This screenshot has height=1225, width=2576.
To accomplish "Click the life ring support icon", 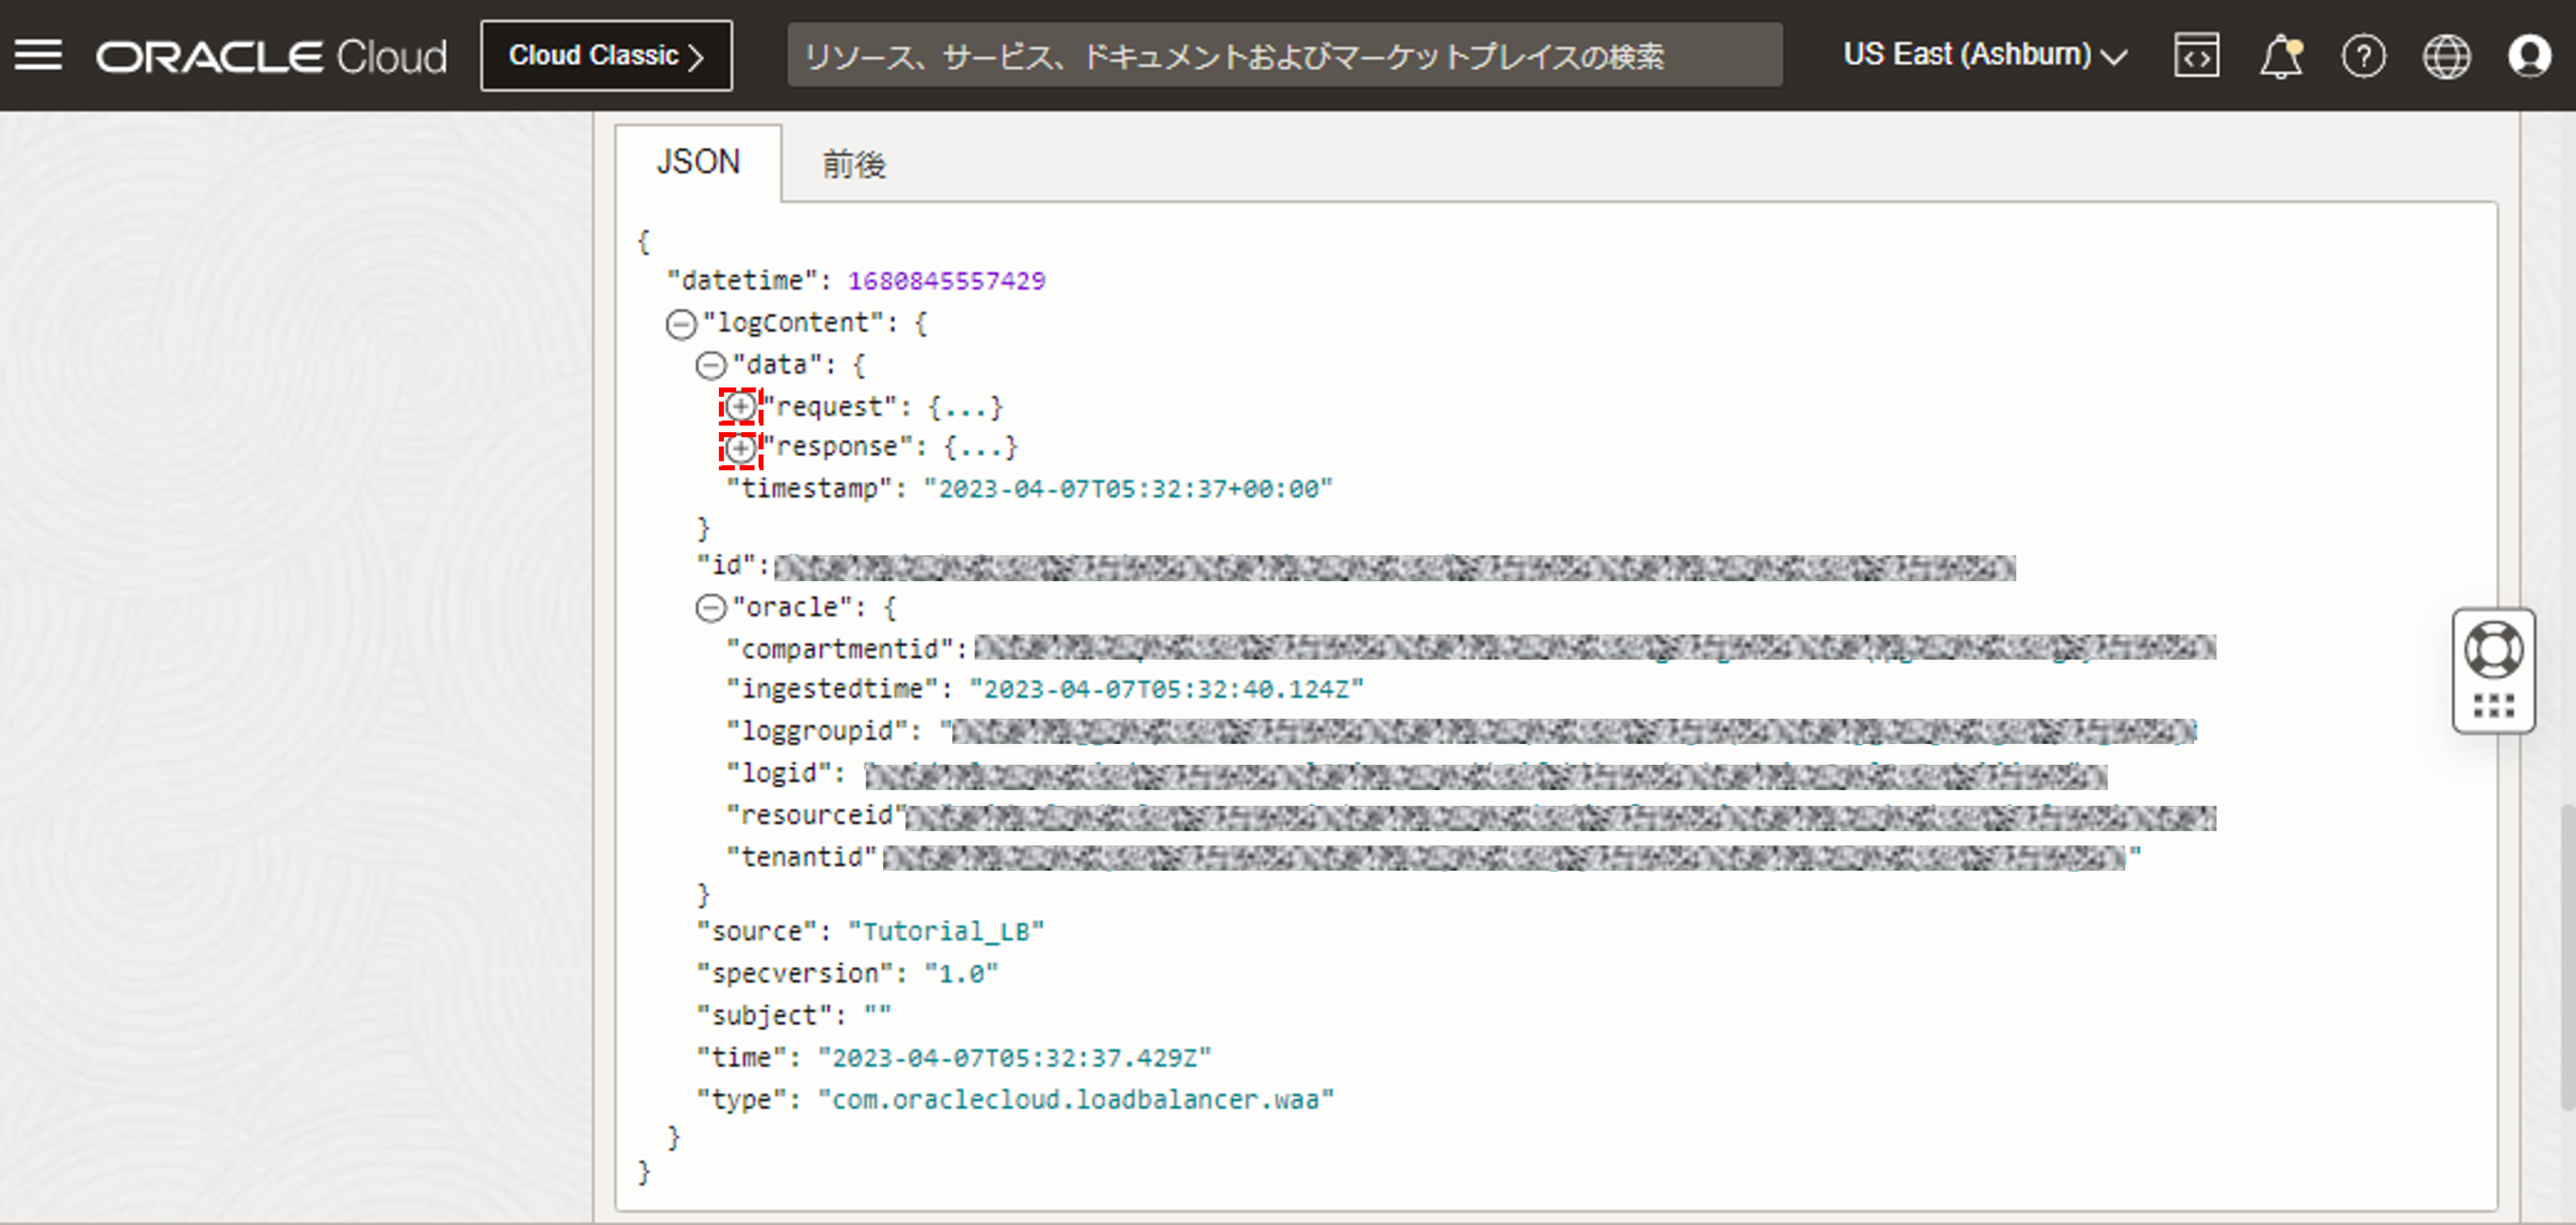I will pos(2492,650).
